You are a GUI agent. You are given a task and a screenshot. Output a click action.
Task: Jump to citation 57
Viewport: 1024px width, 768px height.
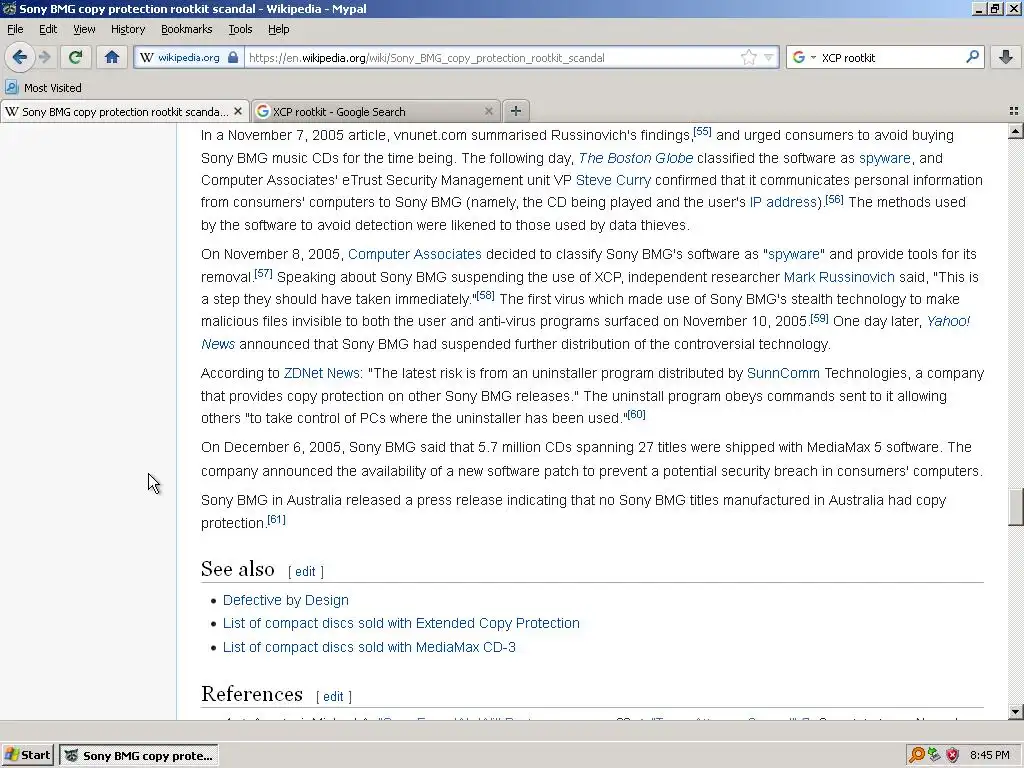[x=263, y=273]
